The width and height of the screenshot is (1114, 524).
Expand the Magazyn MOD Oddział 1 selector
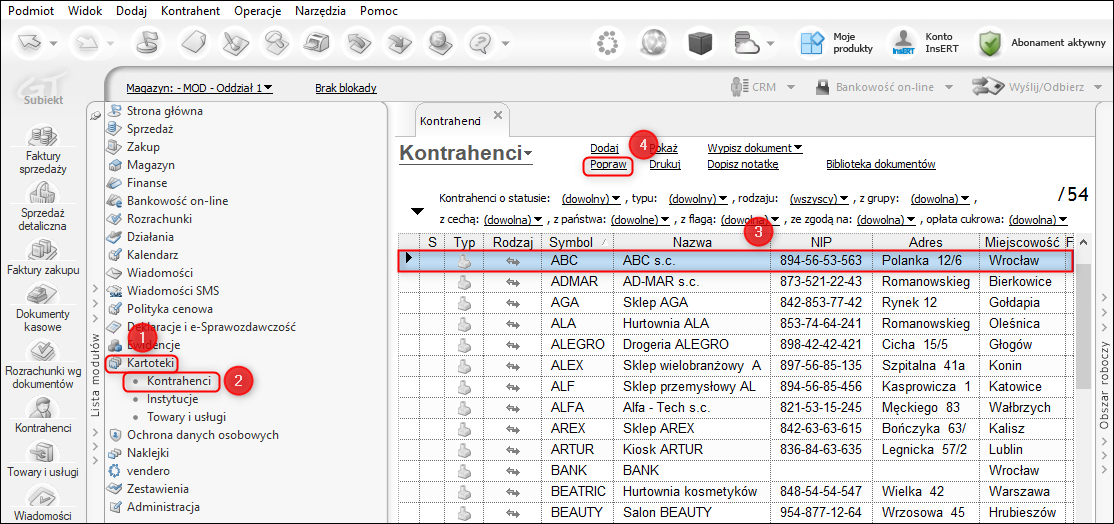pyautogui.click(x=200, y=88)
